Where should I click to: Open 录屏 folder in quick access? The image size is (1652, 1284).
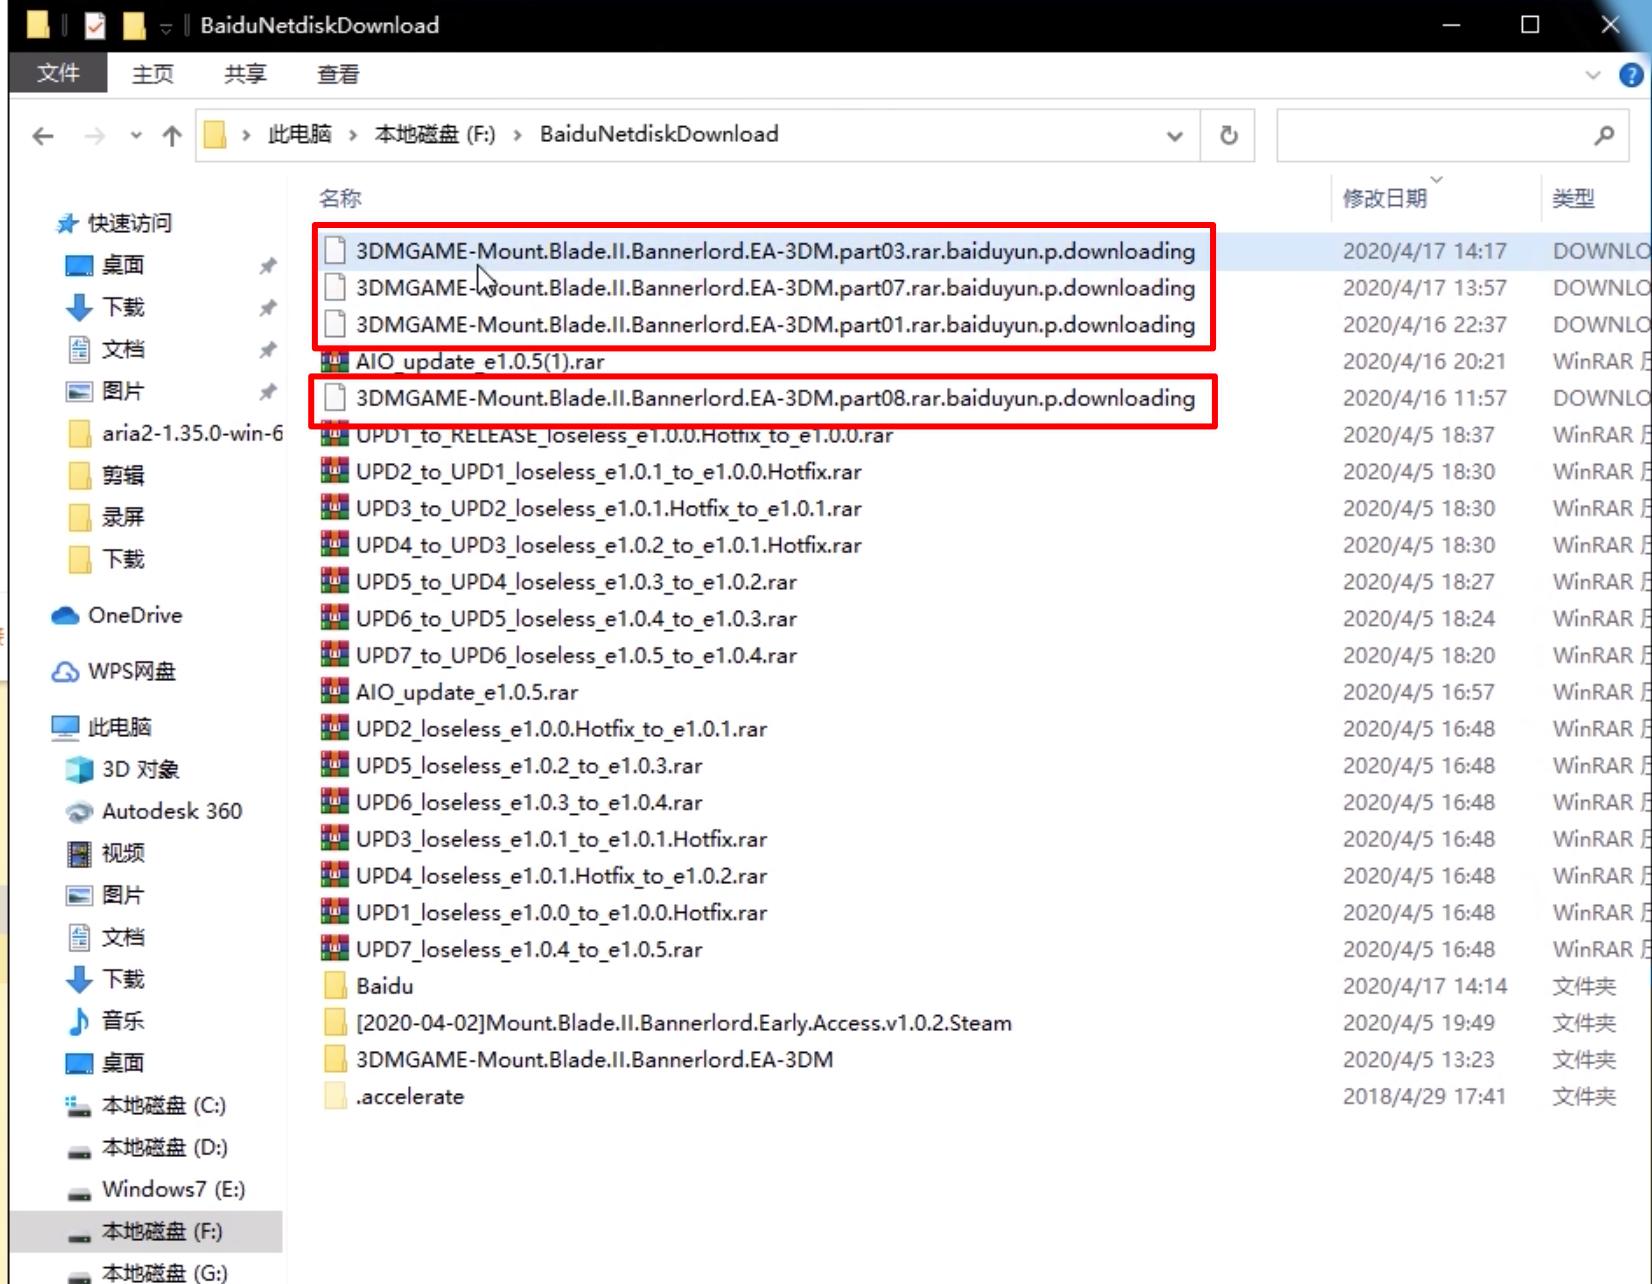[x=123, y=517]
